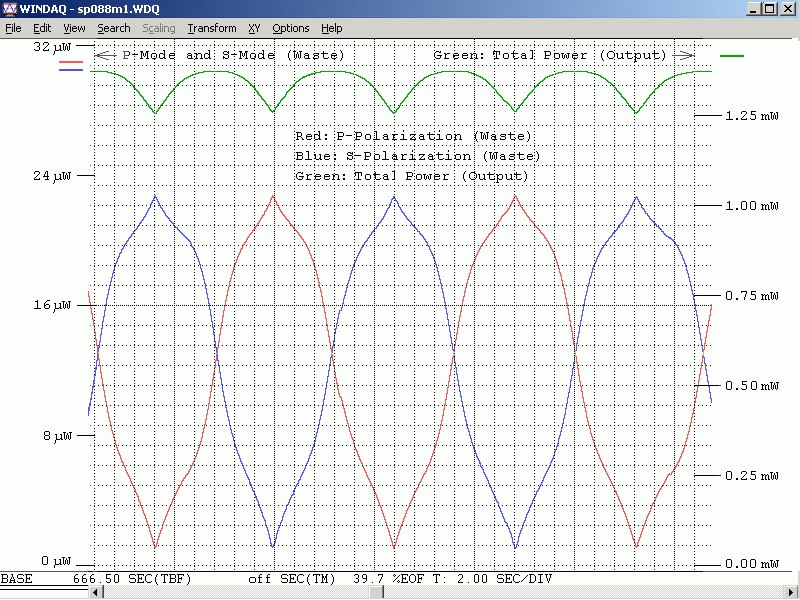Viewport: 800px width, 600px height.
Task: Open the File menu
Action: click(13, 28)
